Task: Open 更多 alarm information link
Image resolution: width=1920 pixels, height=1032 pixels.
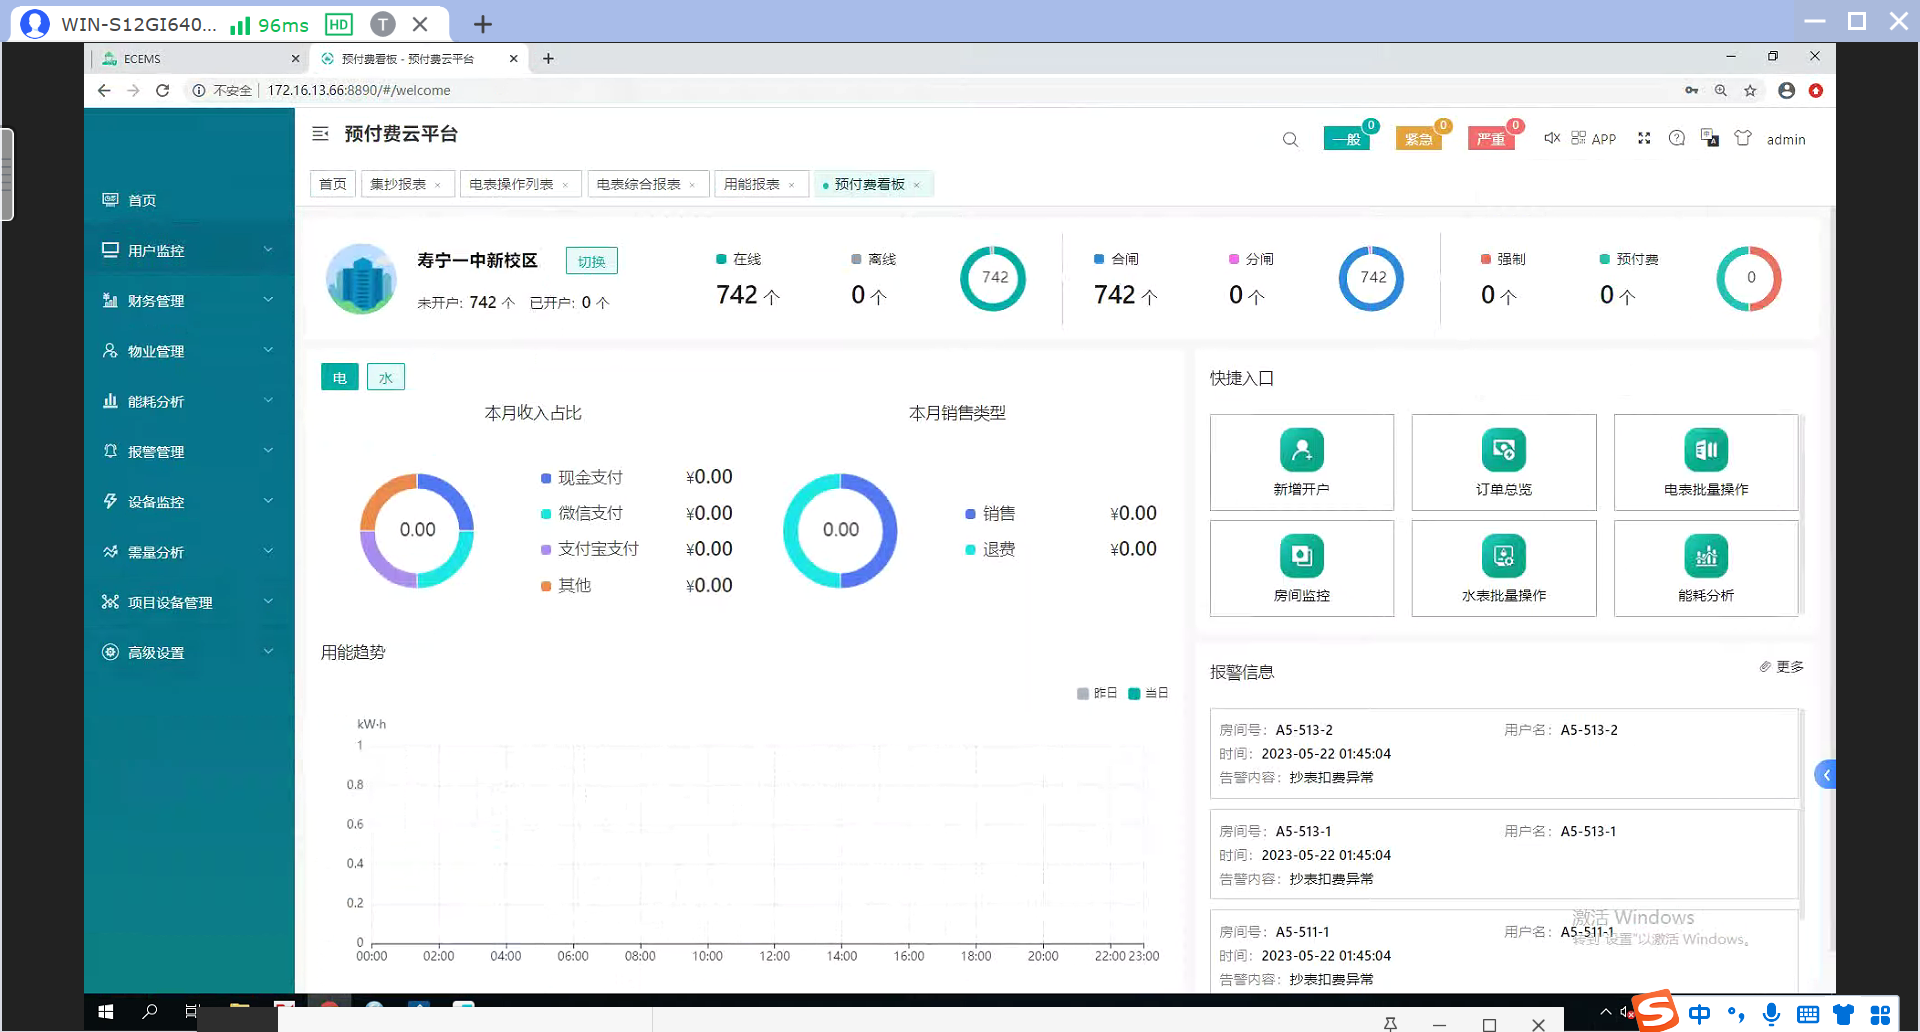Action: [1782, 667]
